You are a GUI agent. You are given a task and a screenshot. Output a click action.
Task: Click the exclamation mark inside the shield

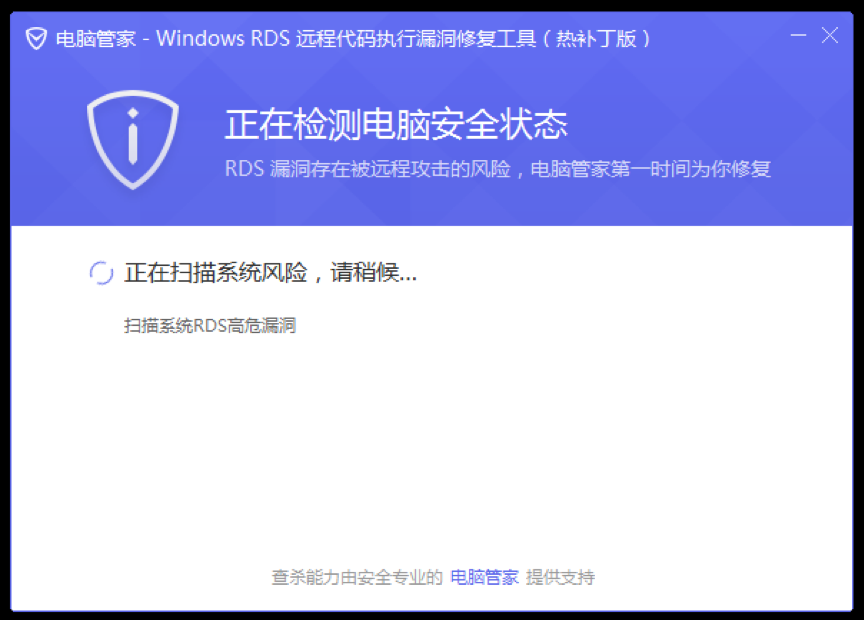133,137
